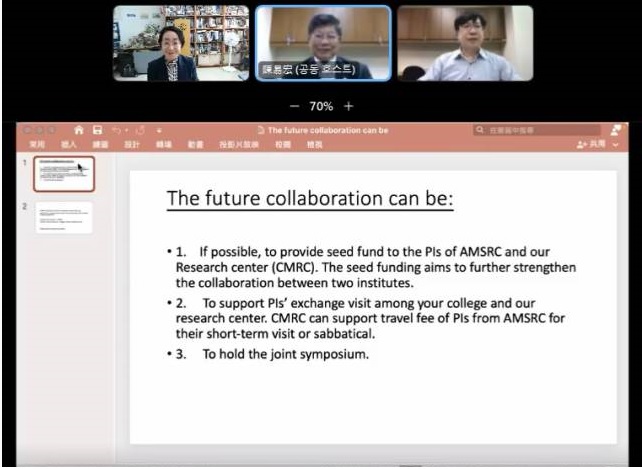This screenshot has width=642, height=469.
Task: Click the slide title 'The future collaboration can be:'
Action: tap(310, 198)
